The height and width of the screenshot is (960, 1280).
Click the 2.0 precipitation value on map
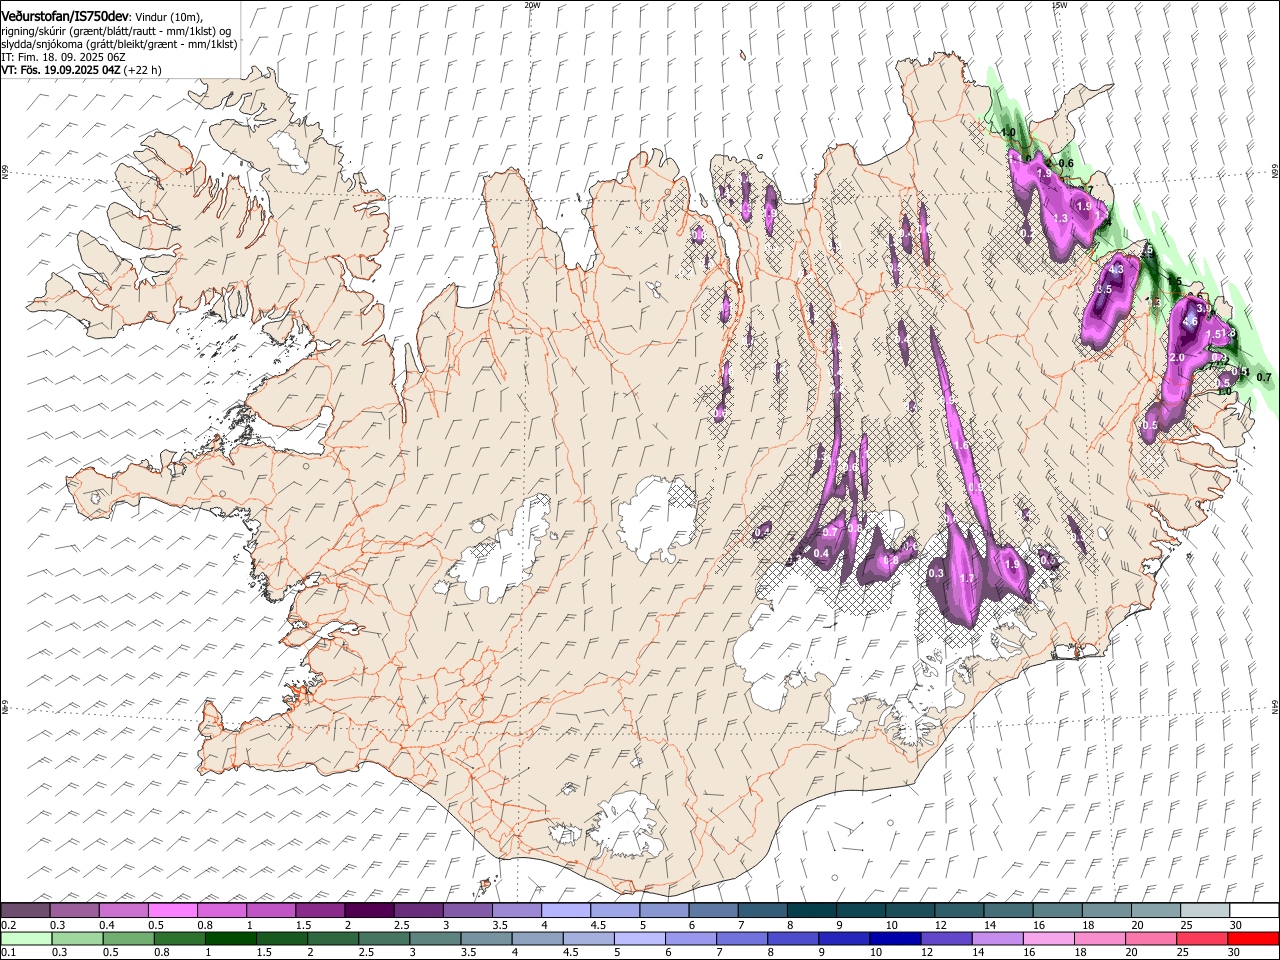[1176, 357]
